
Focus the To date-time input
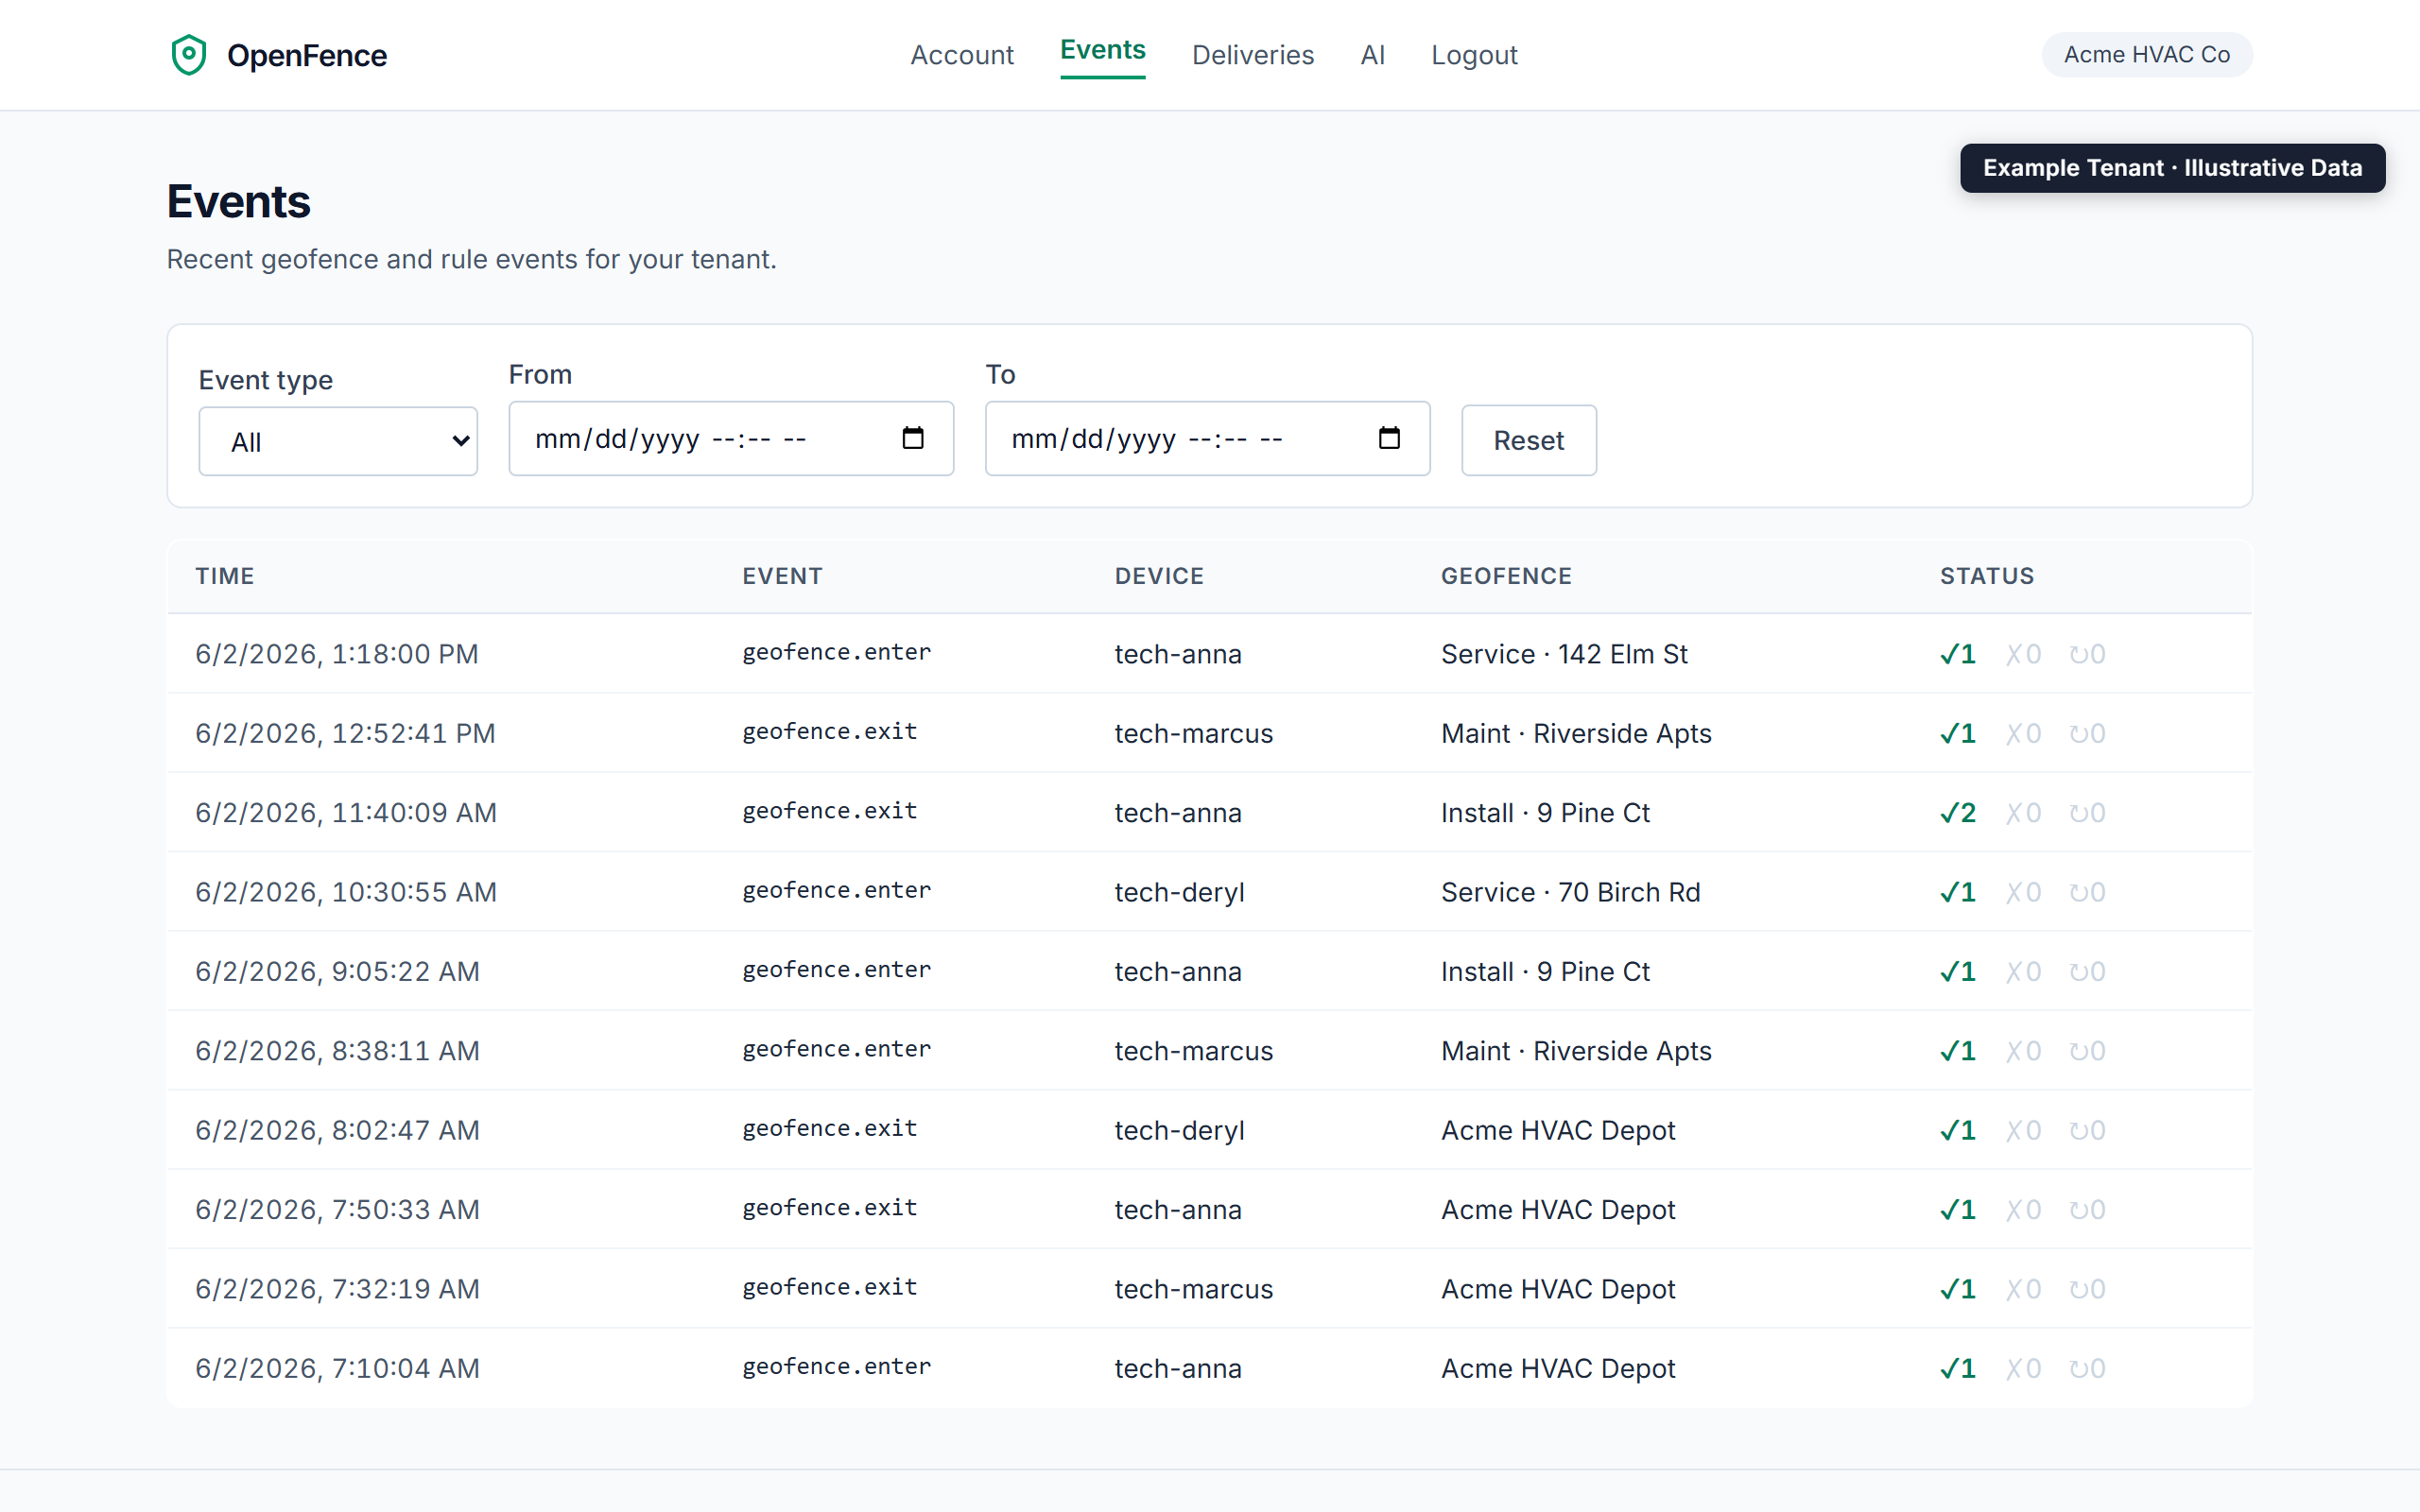1207,438
